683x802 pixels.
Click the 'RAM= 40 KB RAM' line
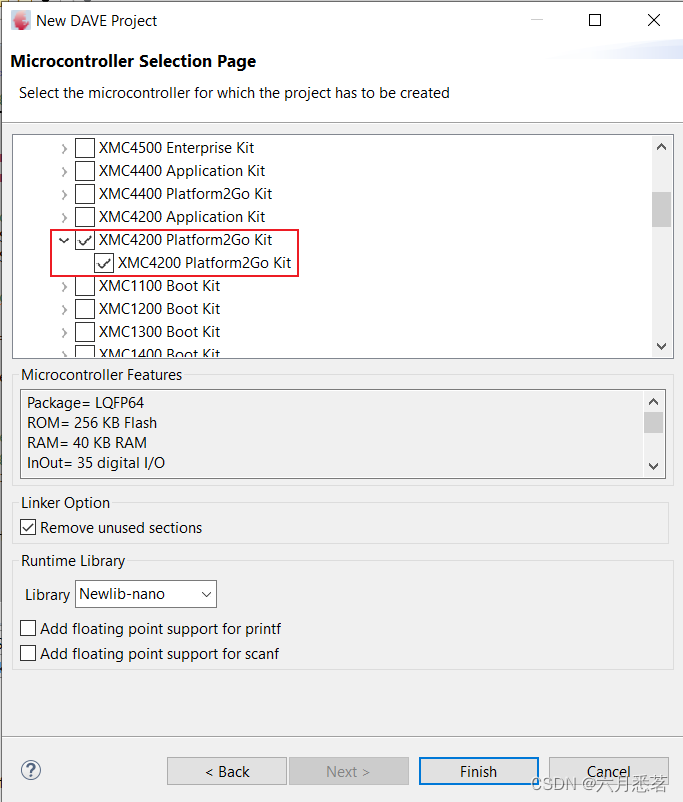(x=87, y=443)
